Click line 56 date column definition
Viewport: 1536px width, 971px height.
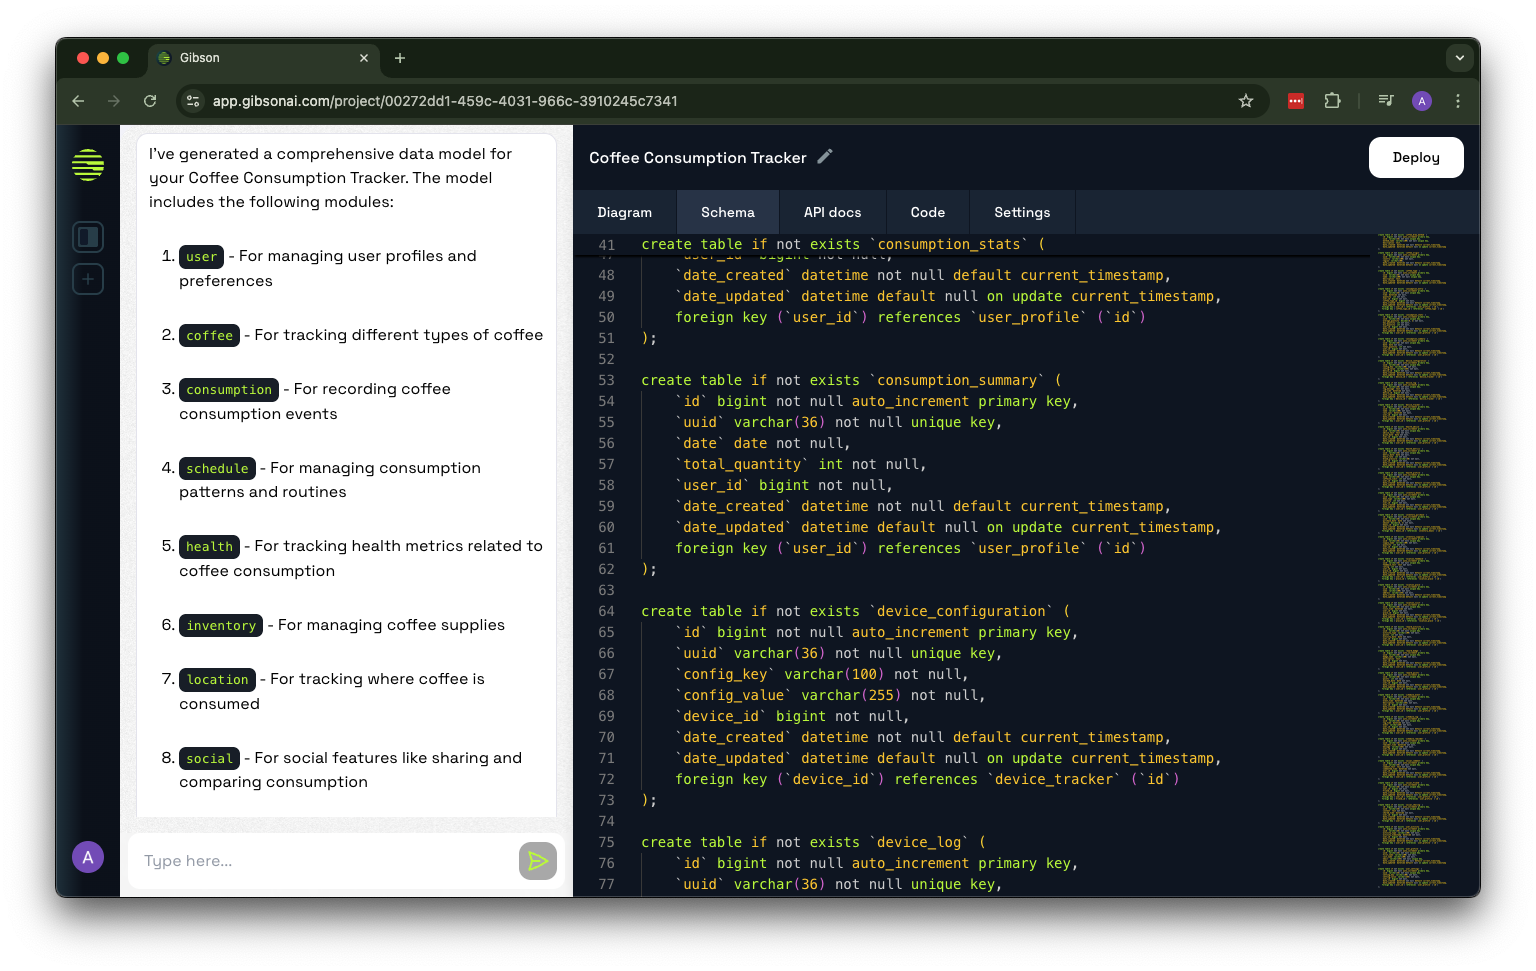click(763, 444)
